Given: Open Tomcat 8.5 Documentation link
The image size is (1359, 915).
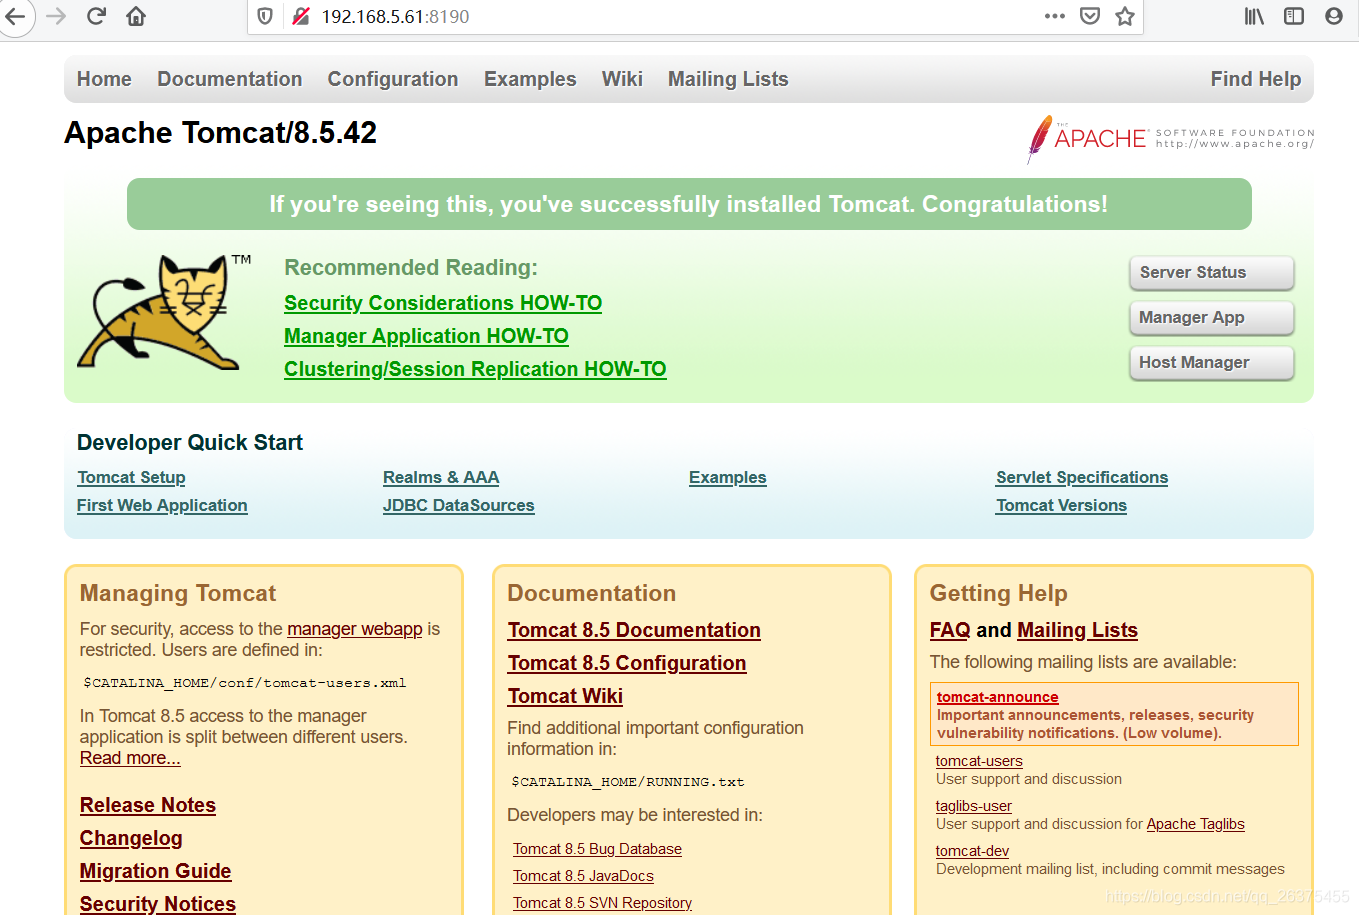Looking at the screenshot, I should (634, 630).
